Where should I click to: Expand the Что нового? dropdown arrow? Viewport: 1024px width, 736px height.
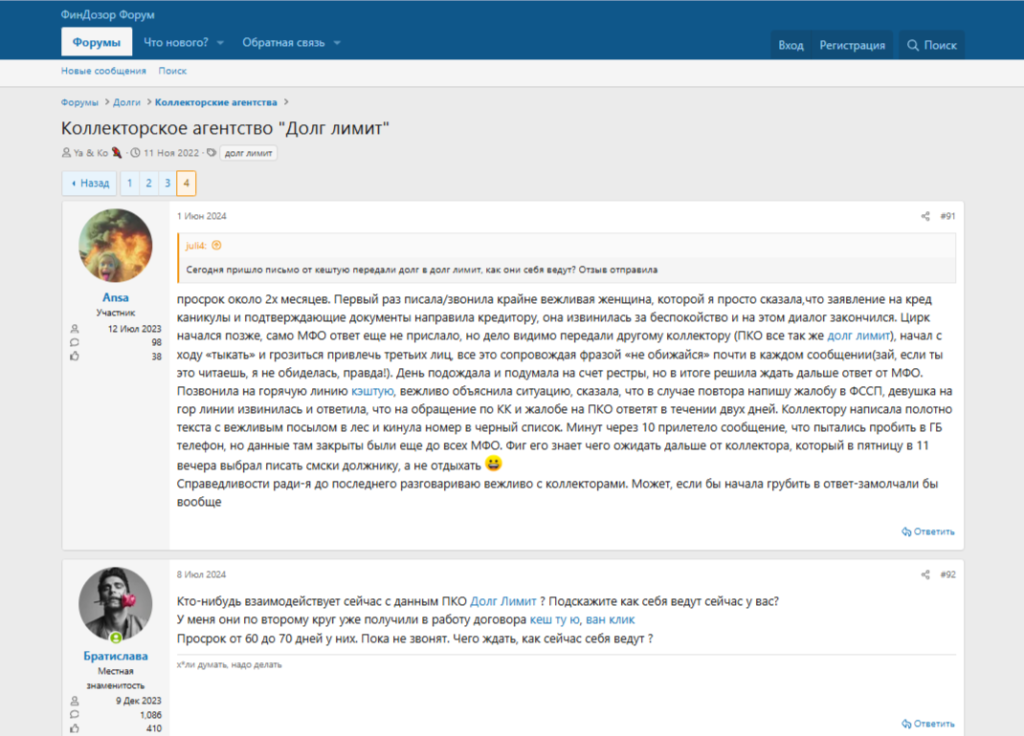click(220, 43)
